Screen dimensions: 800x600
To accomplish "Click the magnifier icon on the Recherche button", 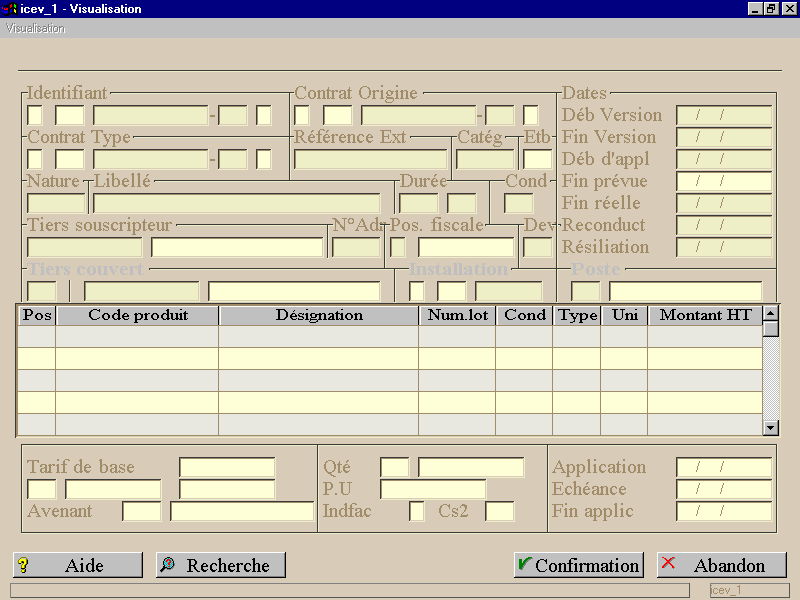I will [167, 564].
